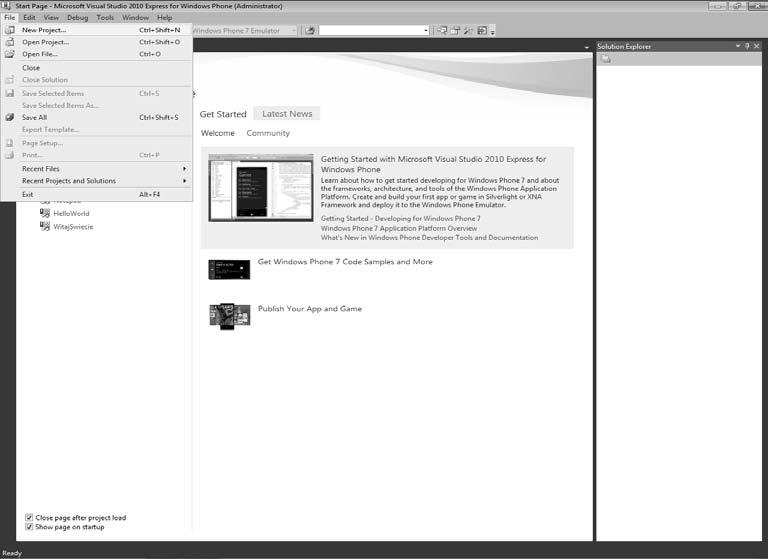Choose Open Project... from File menu
This screenshot has width=768, height=559.
pos(97,42)
